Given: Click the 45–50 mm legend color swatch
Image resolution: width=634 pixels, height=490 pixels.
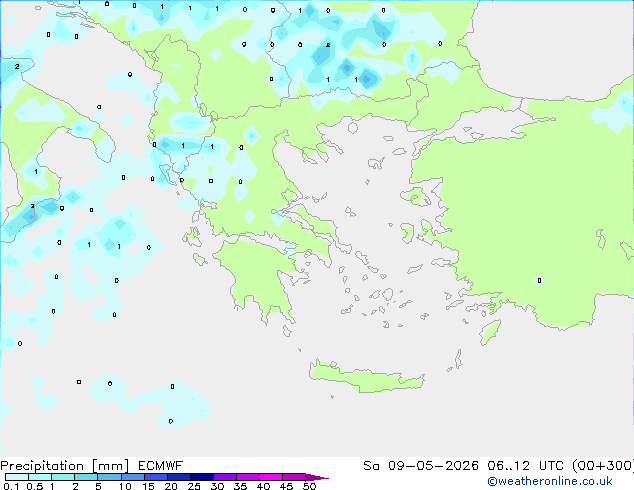Looking at the screenshot, I should point(294,477).
